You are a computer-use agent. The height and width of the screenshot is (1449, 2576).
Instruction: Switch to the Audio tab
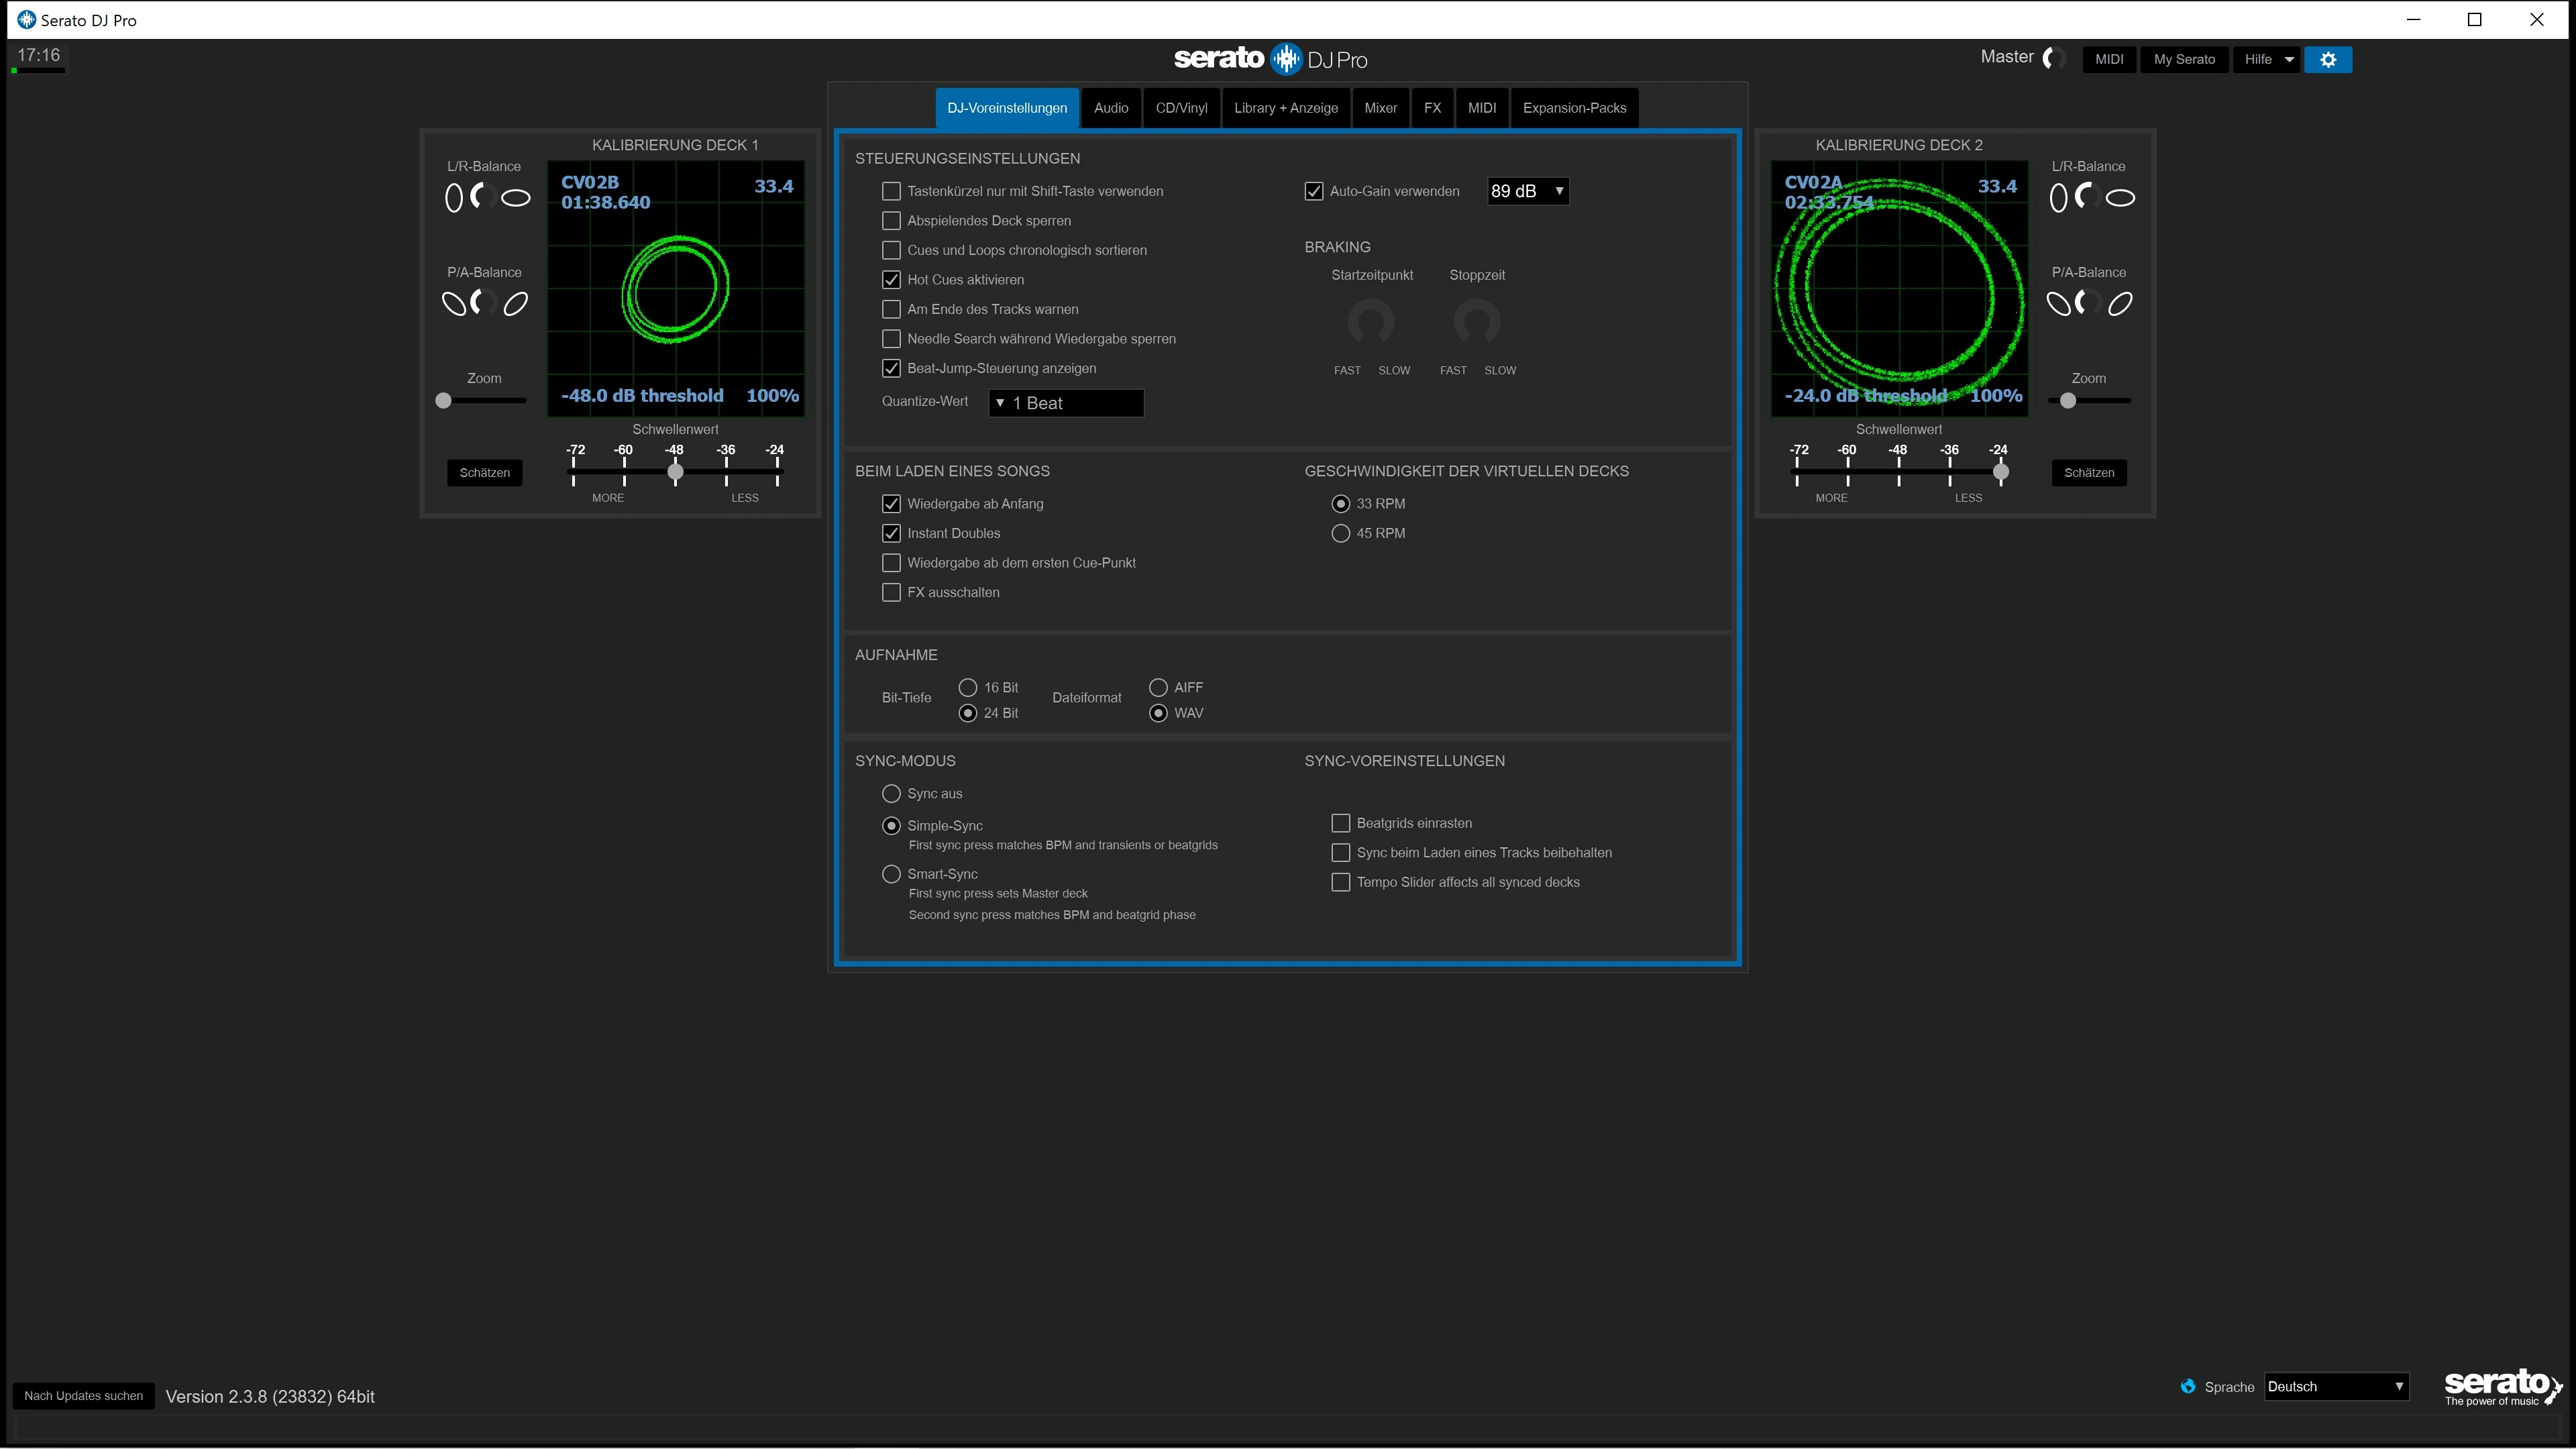1110,108
